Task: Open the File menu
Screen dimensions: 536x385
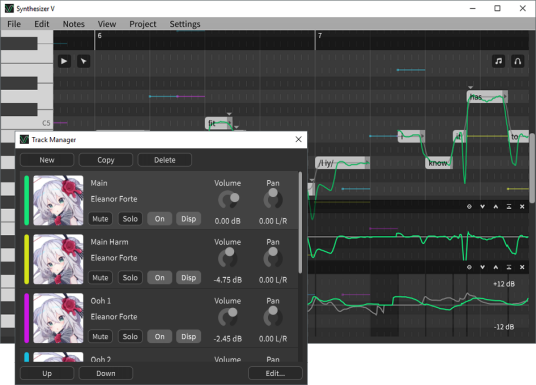Action: [14, 24]
